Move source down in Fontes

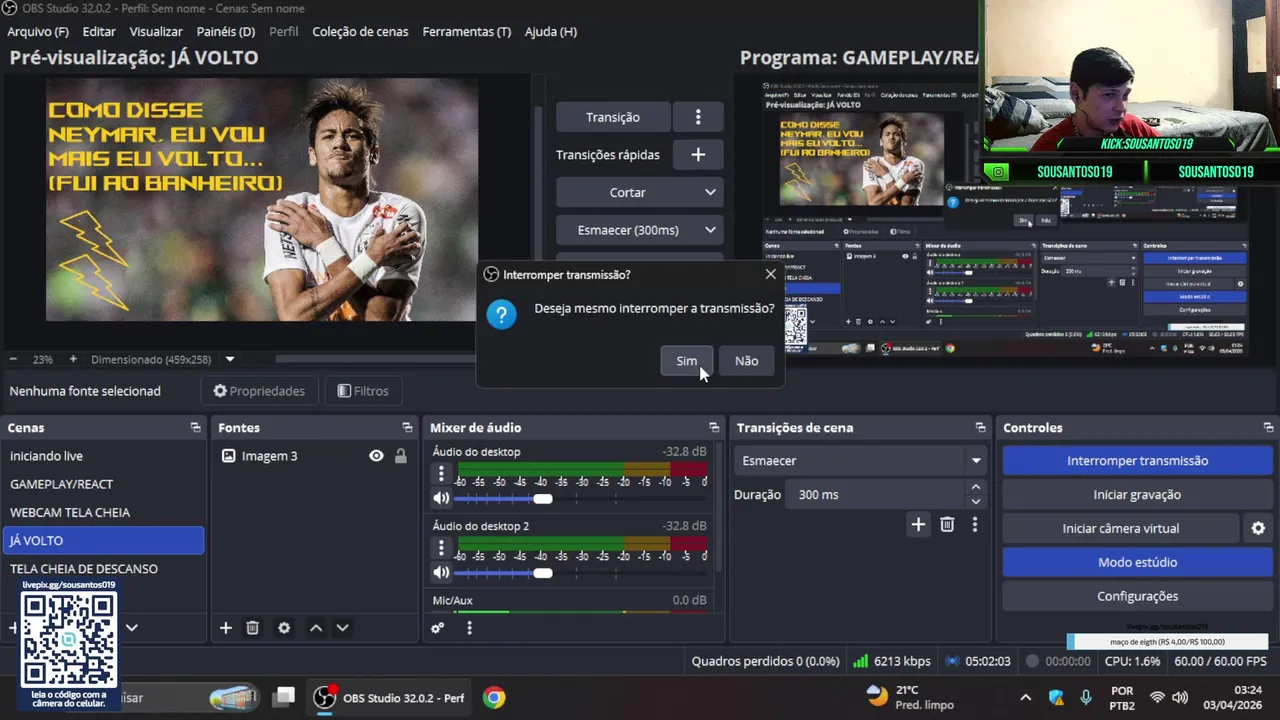coord(342,628)
